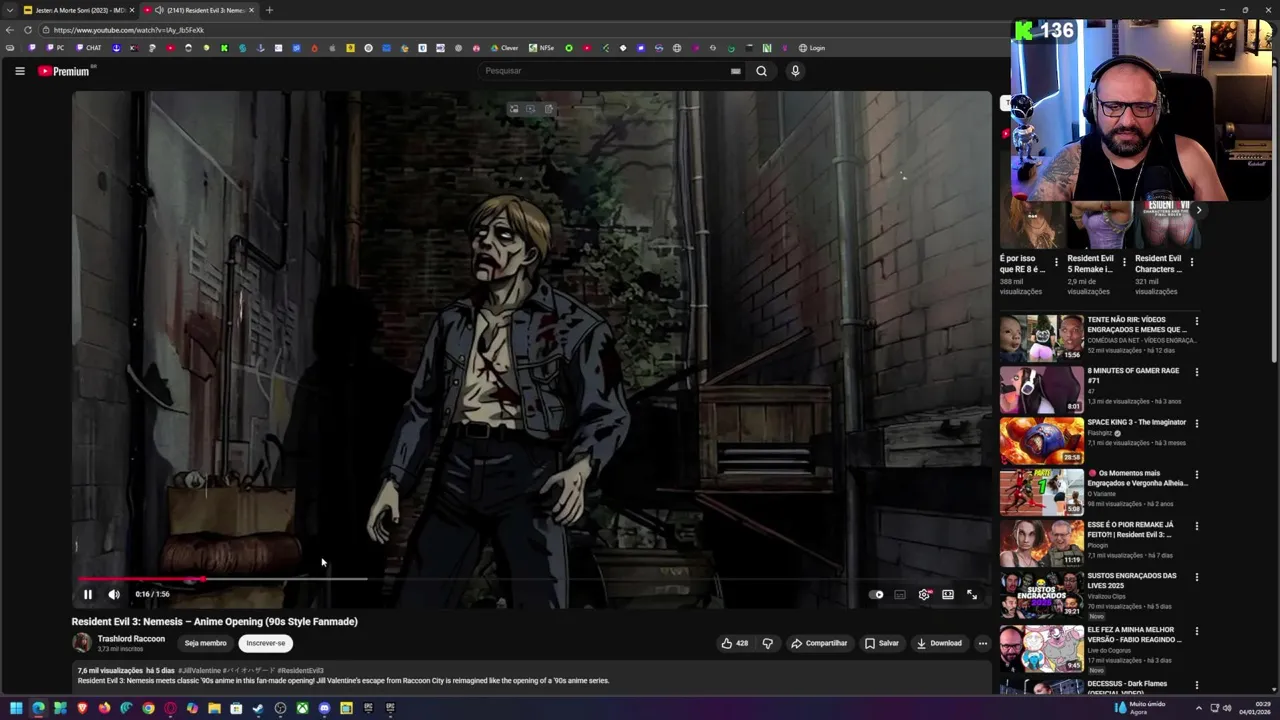Open Steam from the taskbar
Screen dimensions: 1280x720
pos(258,709)
